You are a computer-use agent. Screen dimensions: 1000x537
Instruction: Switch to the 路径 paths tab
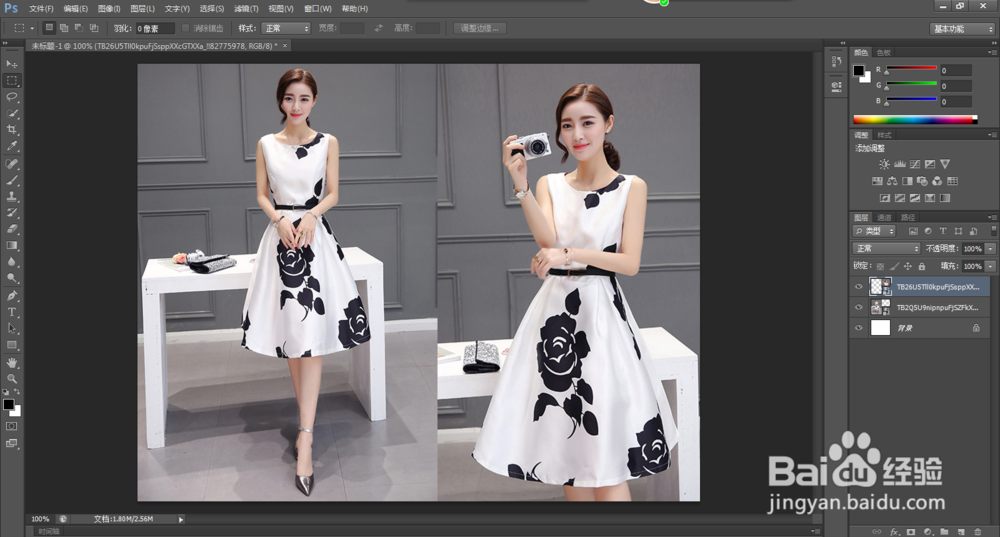click(908, 217)
